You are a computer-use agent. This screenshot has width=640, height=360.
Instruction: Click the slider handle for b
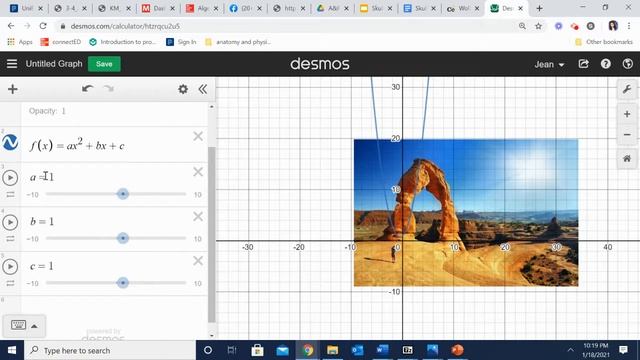[x=123, y=238]
